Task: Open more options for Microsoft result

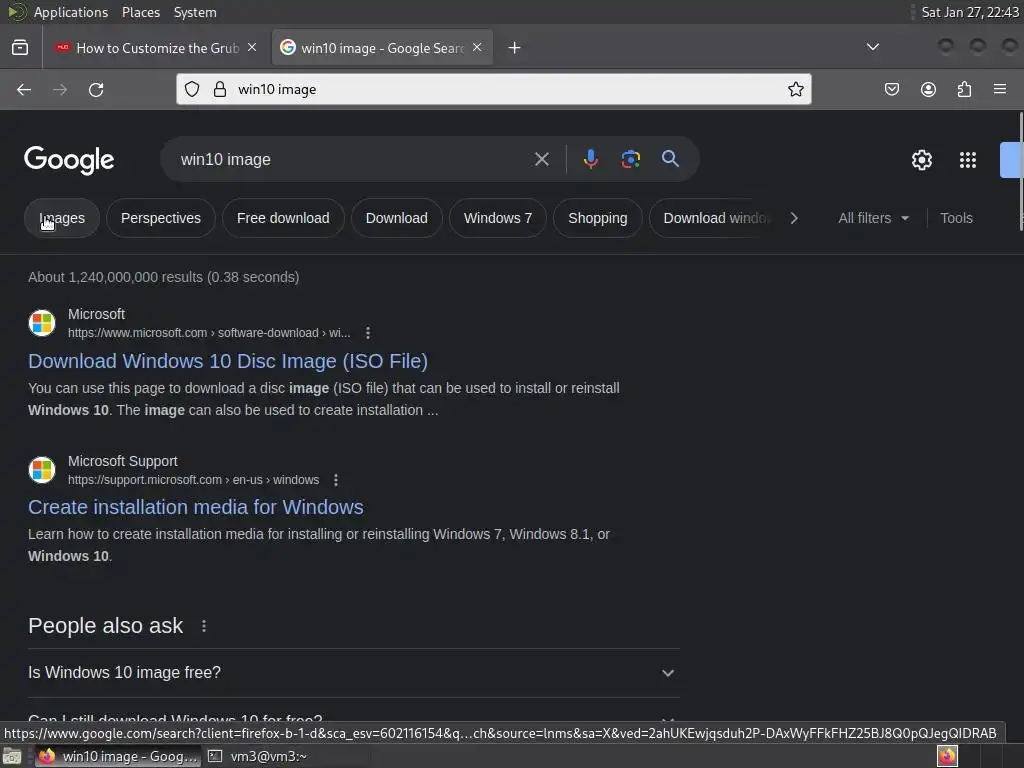Action: coord(368,333)
